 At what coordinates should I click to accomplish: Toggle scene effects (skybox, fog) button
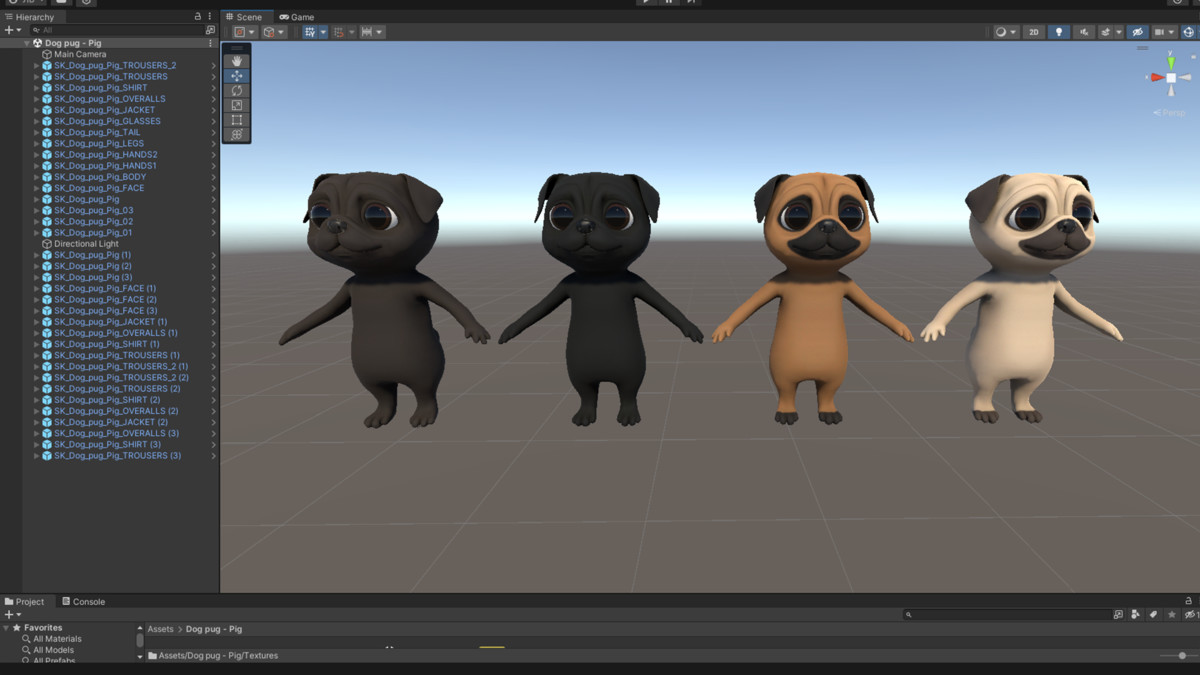(x=1105, y=32)
